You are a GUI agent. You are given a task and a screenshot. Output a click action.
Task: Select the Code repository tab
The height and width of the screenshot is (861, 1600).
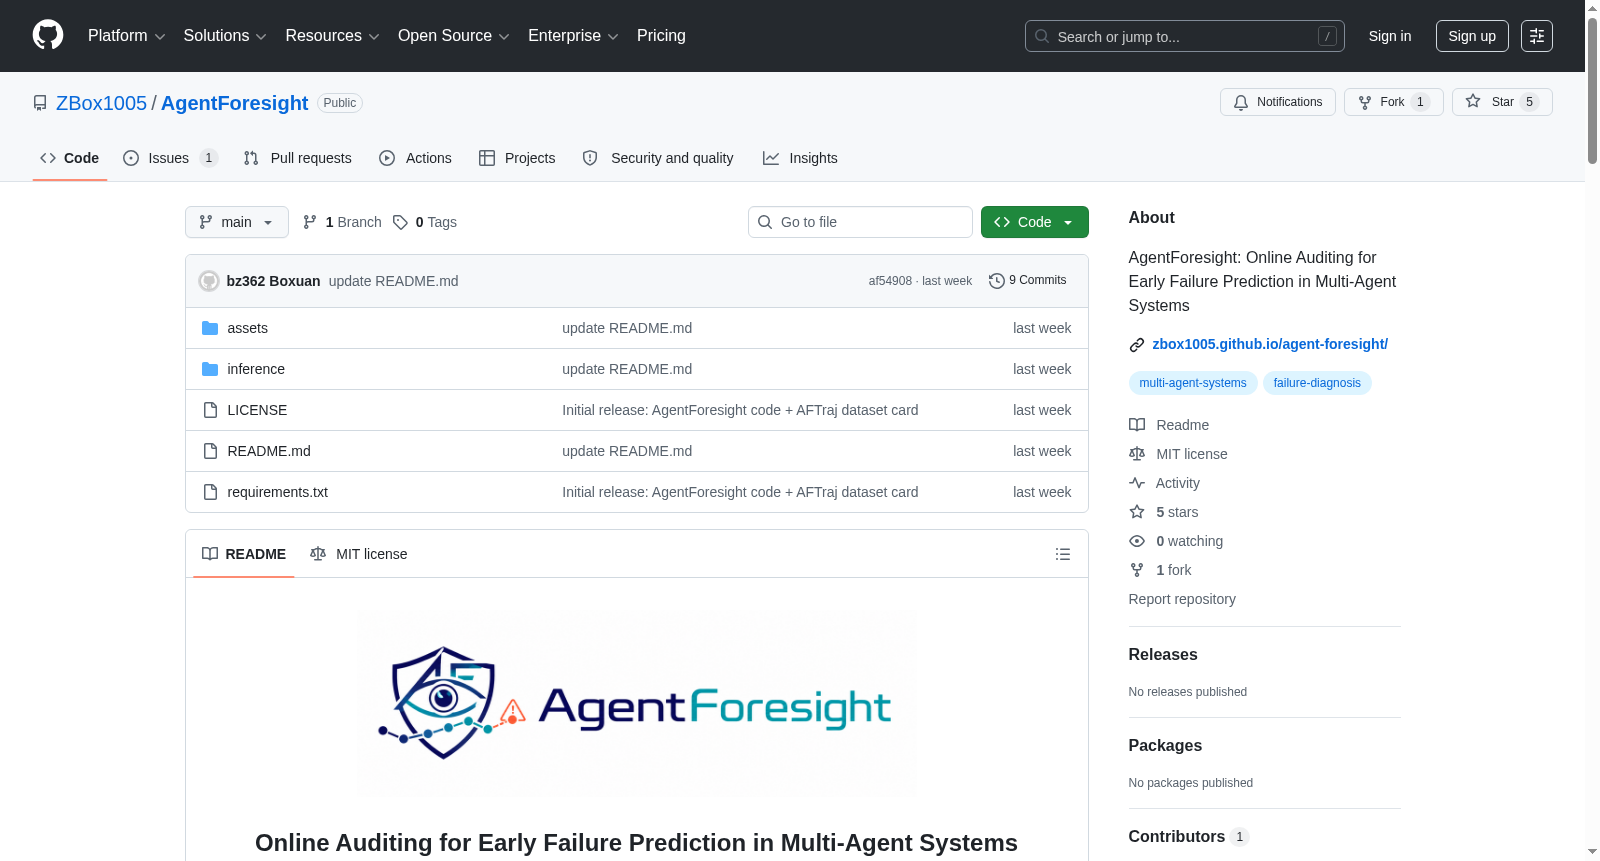69,158
